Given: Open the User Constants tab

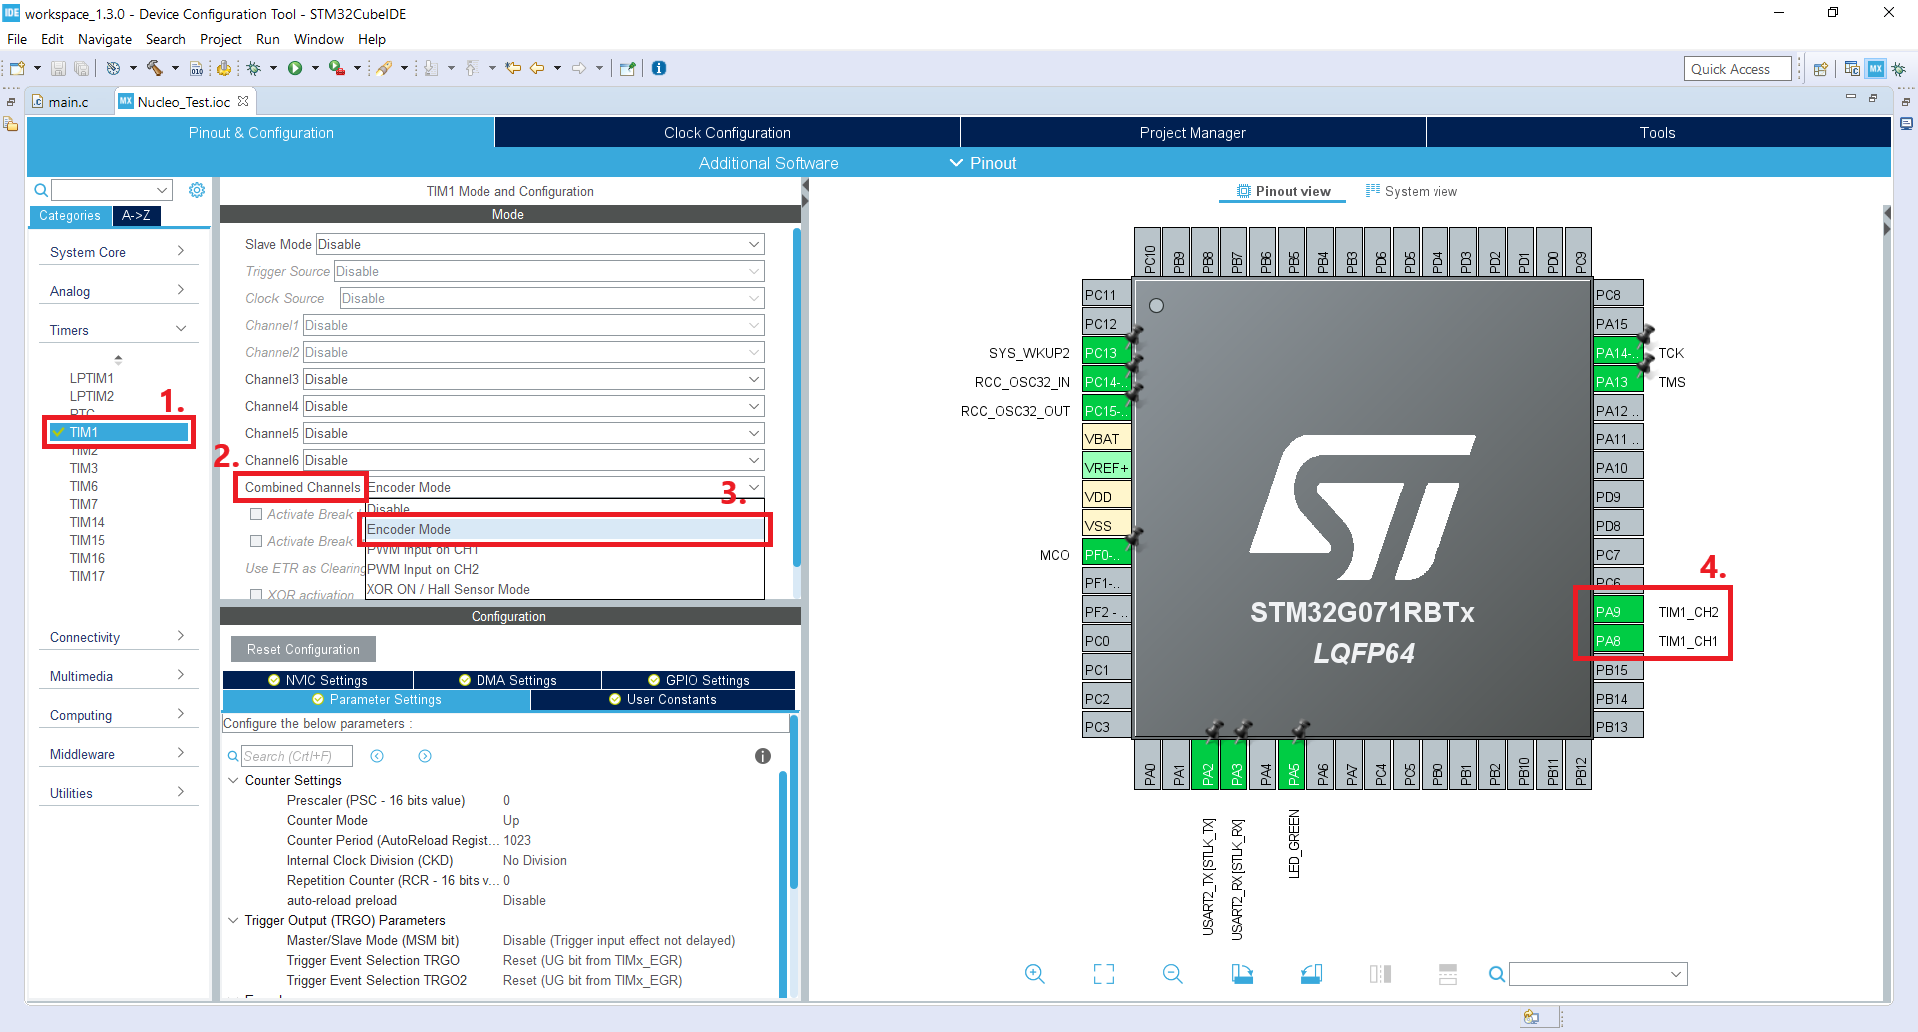Looking at the screenshot, I should tap(662, 699).
